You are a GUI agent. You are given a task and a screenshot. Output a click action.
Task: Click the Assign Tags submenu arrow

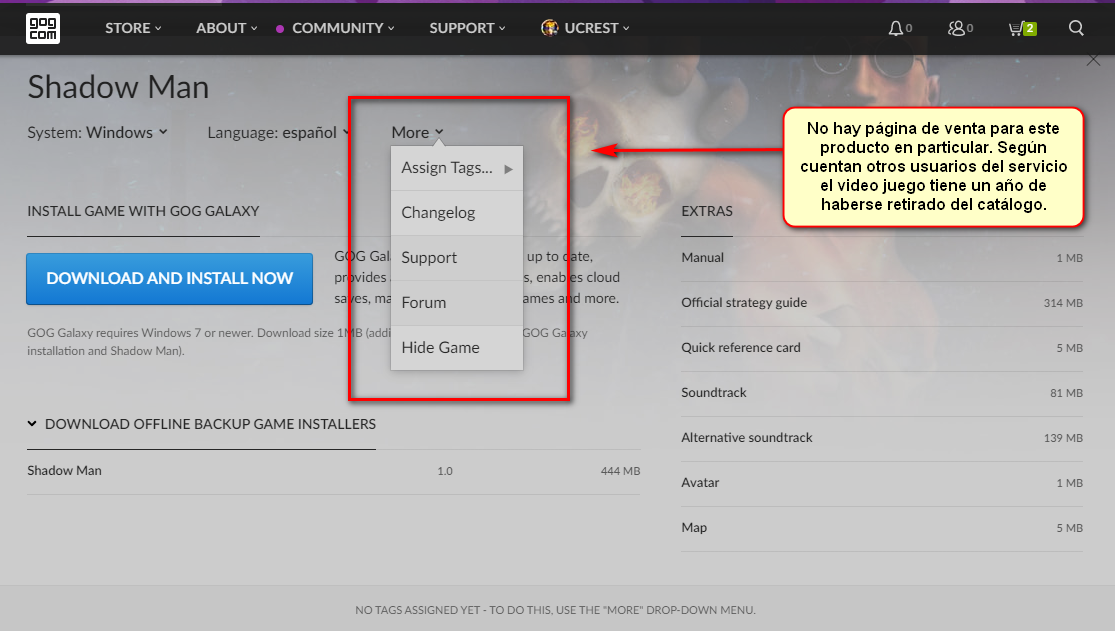(508, 169)
